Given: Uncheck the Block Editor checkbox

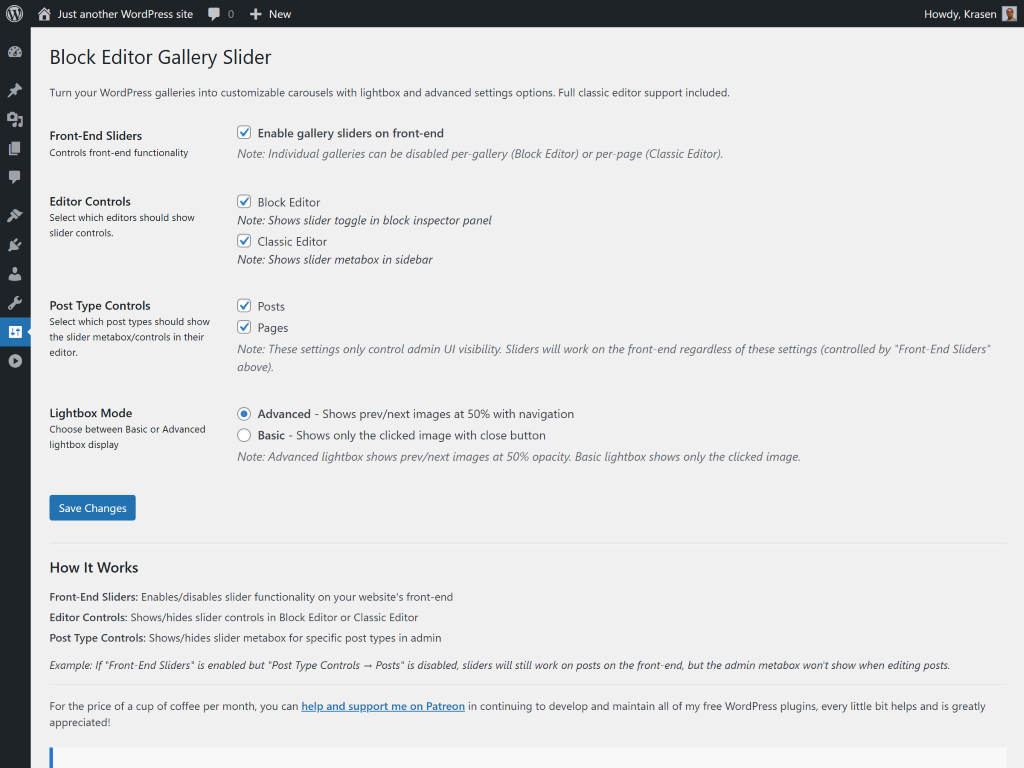Looking at the screenshot, I should click(244, 201).
